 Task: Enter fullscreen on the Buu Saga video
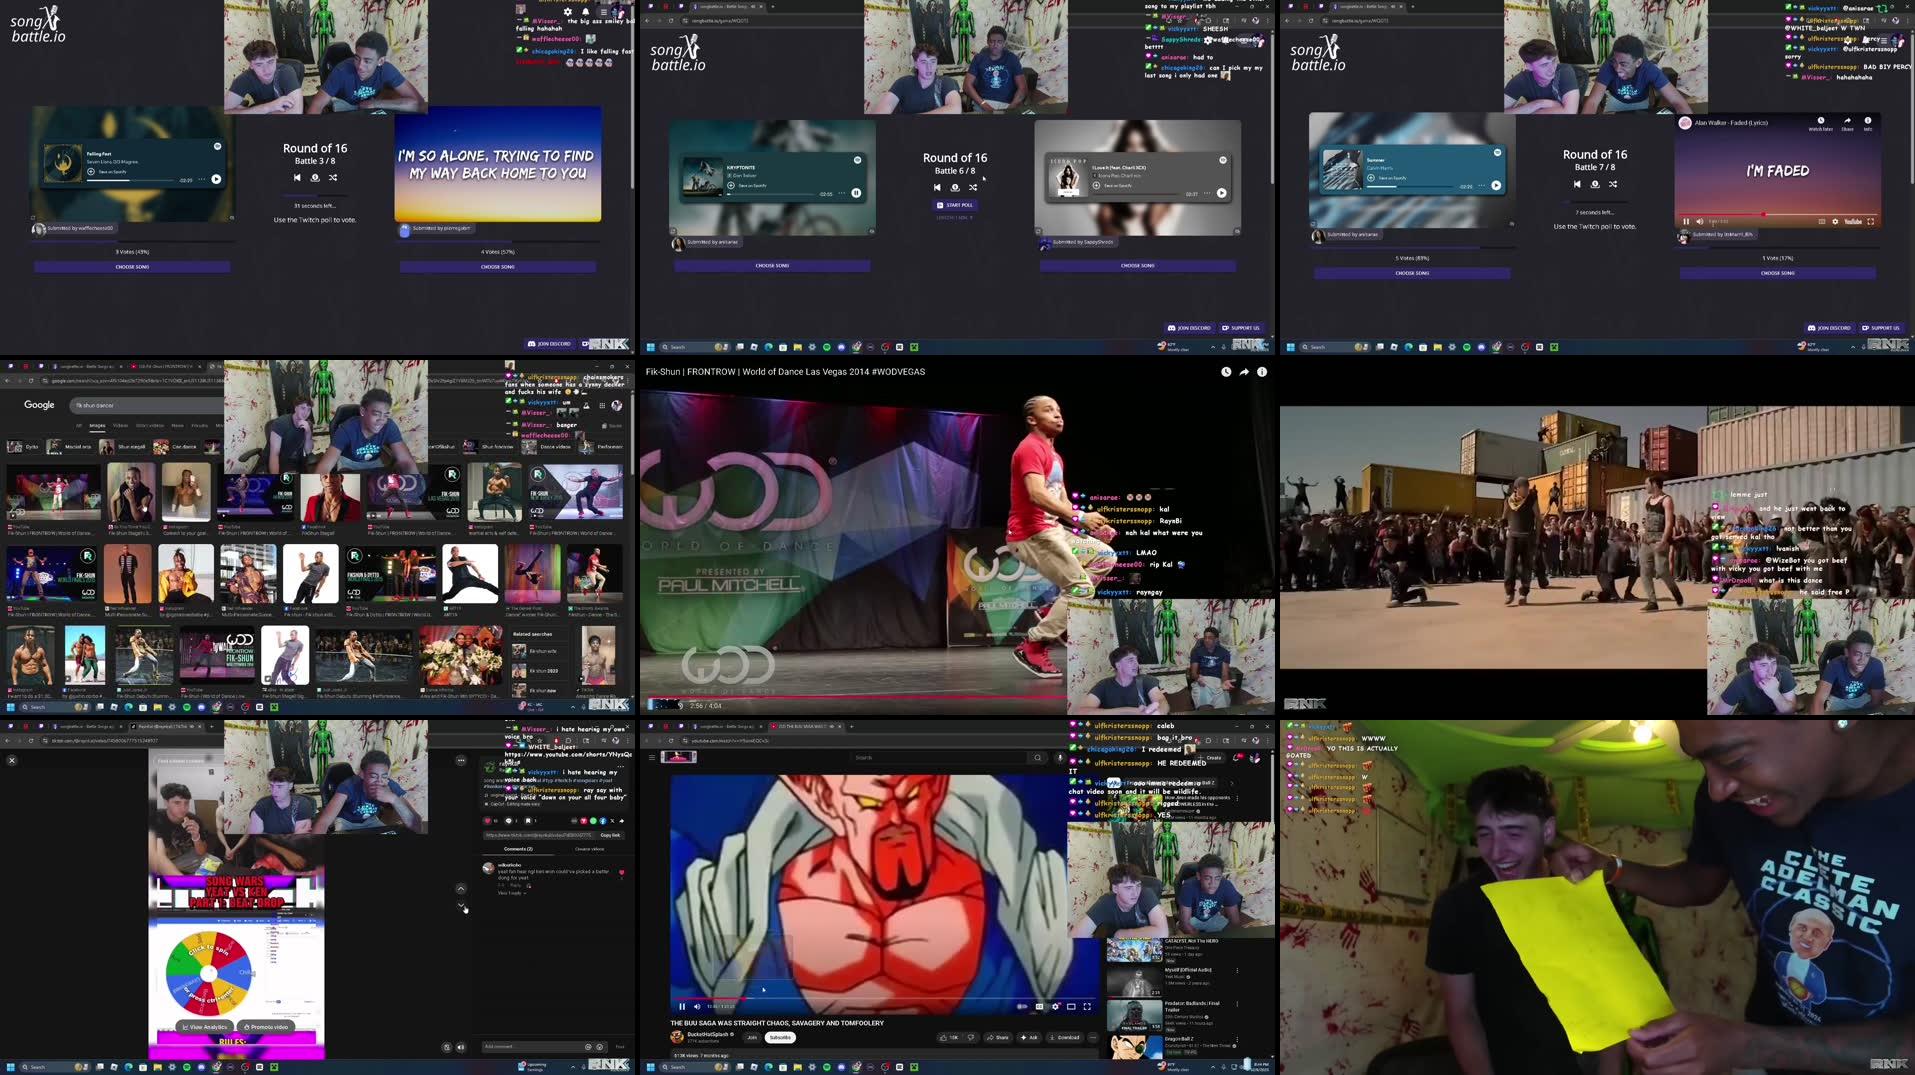coord(1087,1006)
